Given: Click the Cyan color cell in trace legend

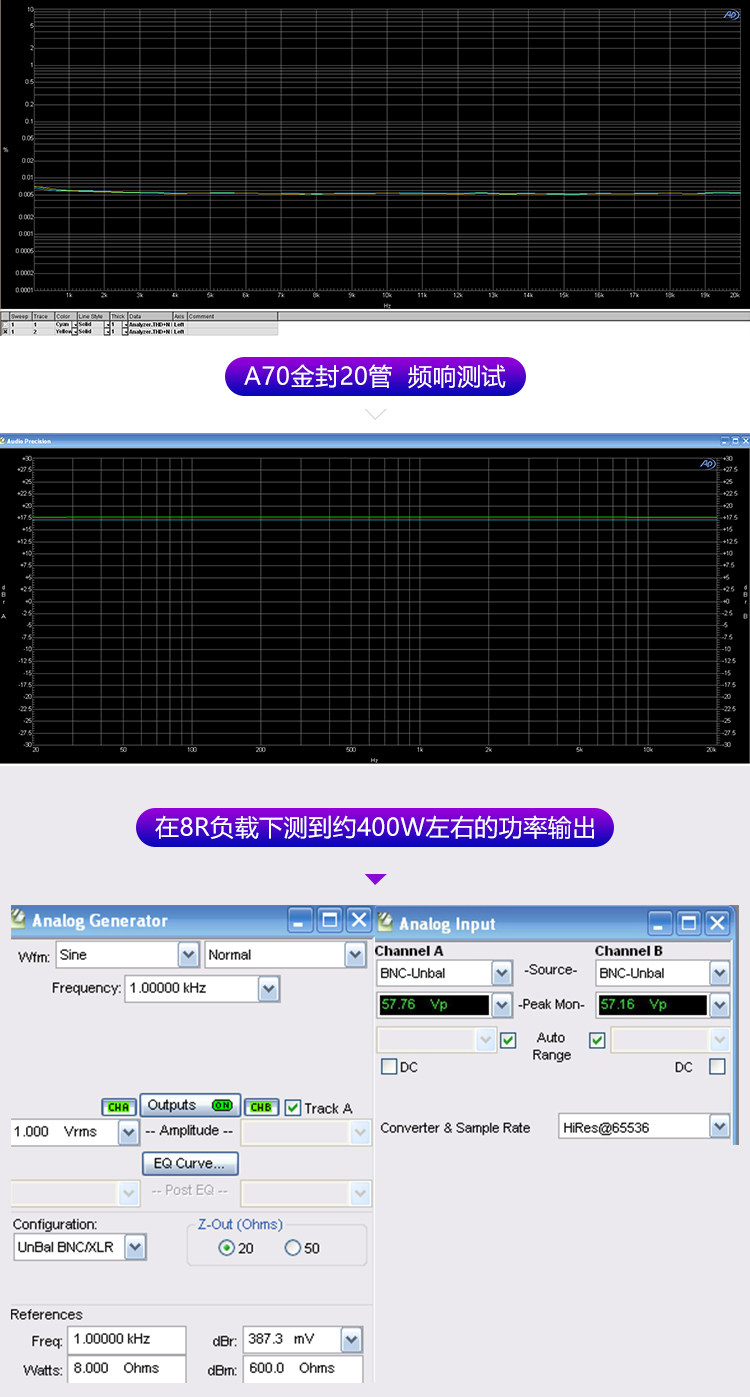Looking at the screenshot, I should (62, 325).
